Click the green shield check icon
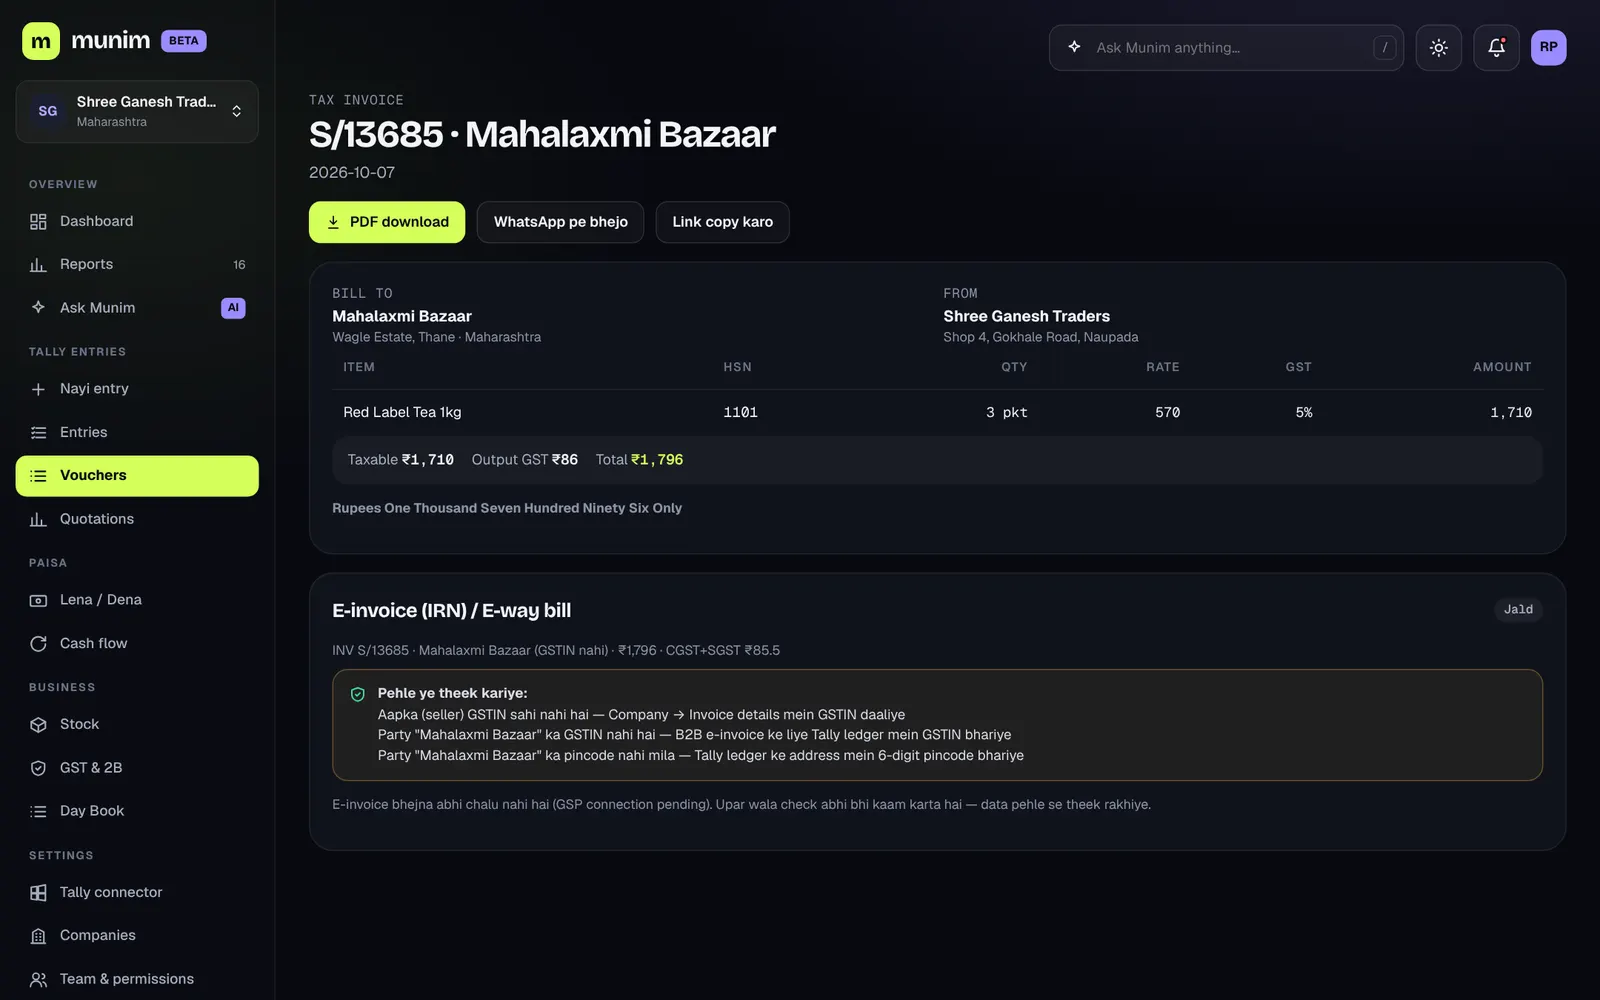Image resolution: width=1600 pixels, height=1000 pixels. tap(358, 694)
